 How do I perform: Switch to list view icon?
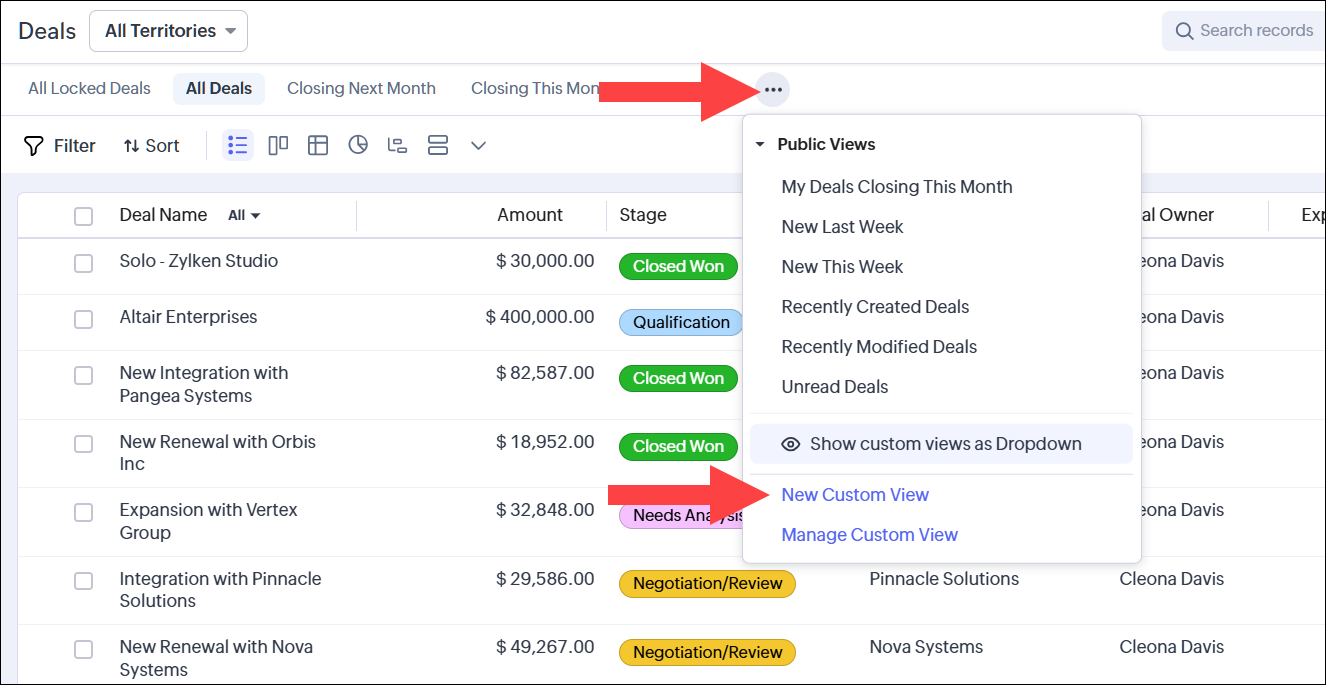click(x=238, y=145)
